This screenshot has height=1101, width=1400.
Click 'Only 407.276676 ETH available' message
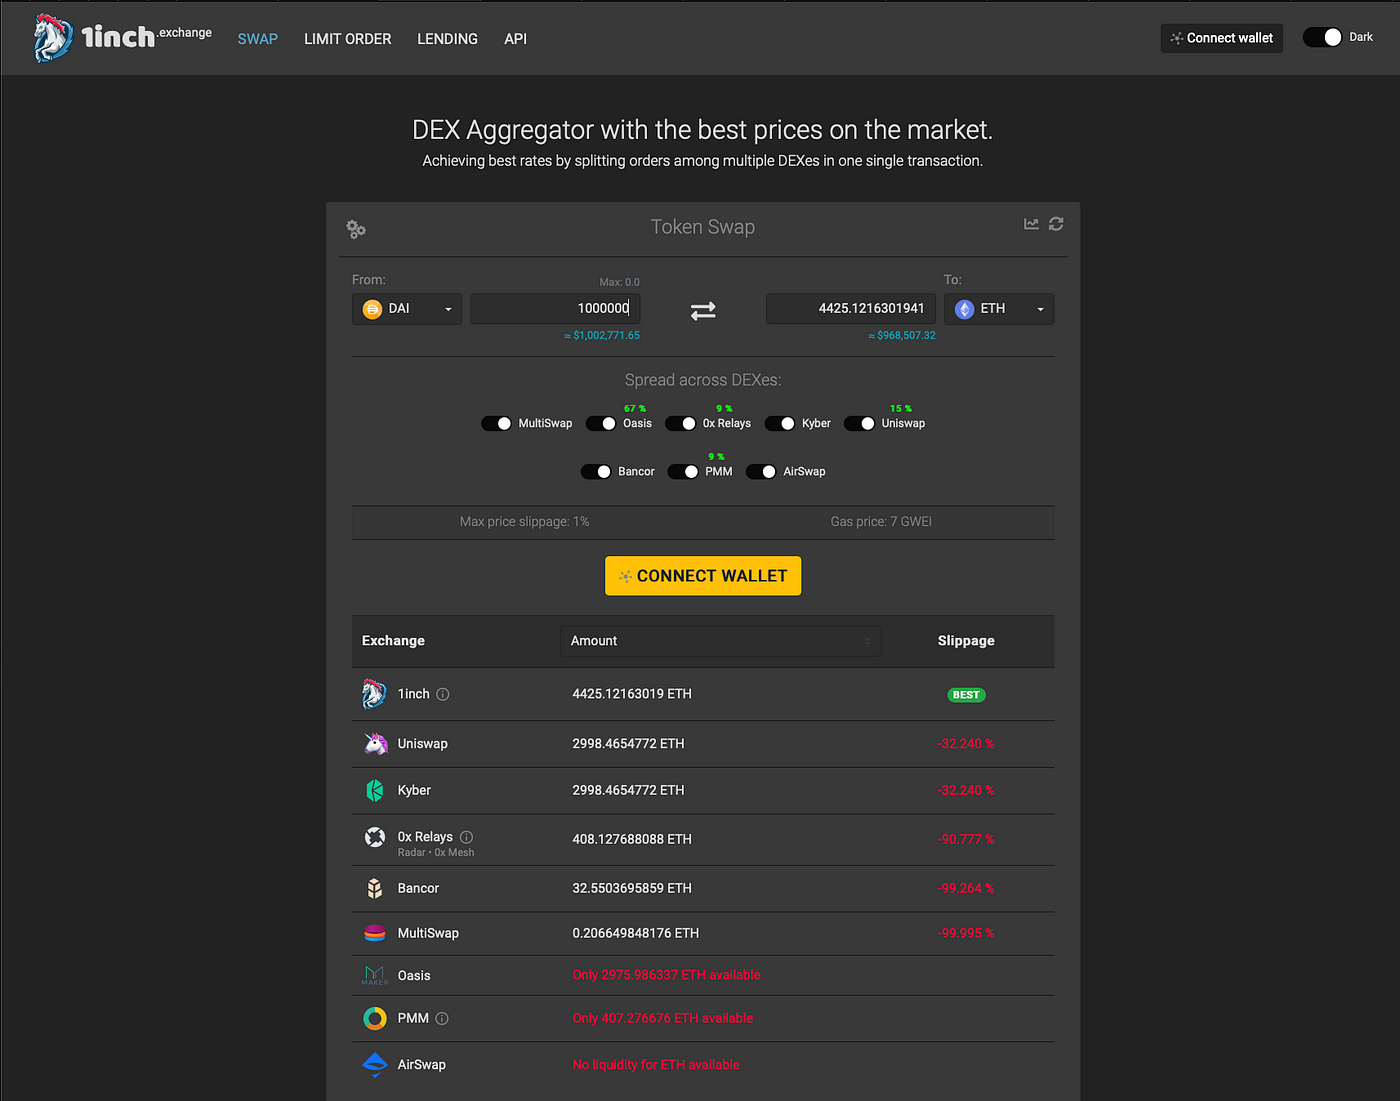(x=663, y=1018)
